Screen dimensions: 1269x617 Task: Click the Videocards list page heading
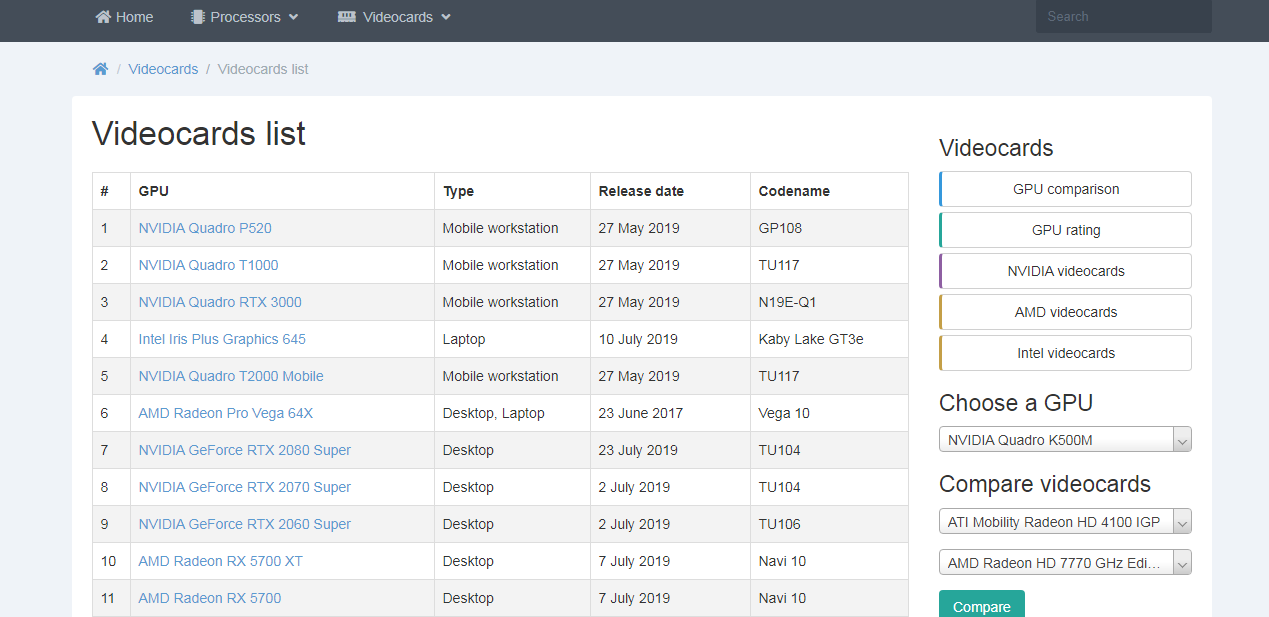click(199, 134)
